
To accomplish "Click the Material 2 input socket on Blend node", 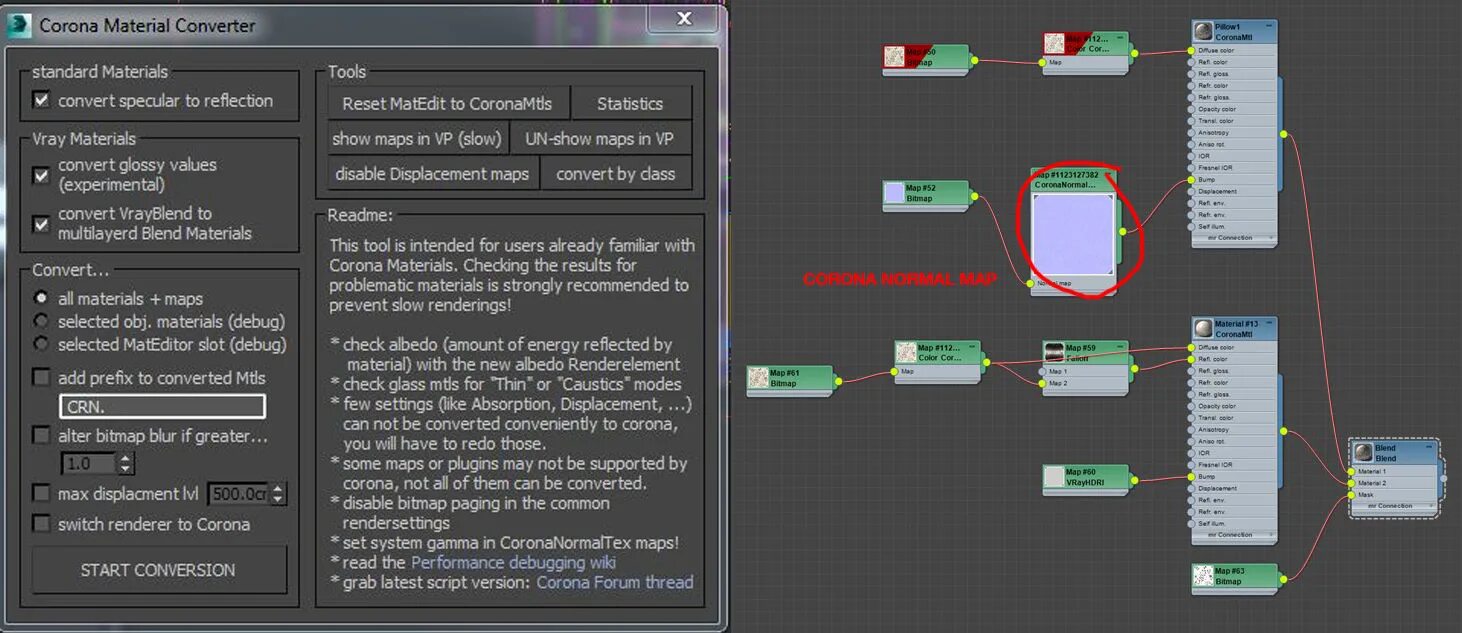I will click(1350, 483).
